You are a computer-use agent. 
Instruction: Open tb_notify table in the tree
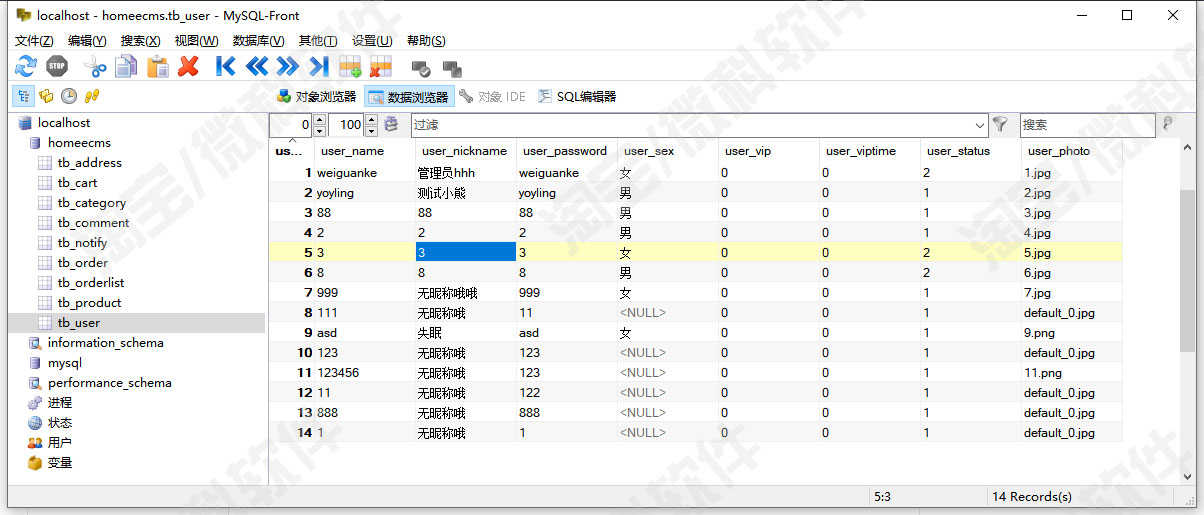tap(82, 243)
